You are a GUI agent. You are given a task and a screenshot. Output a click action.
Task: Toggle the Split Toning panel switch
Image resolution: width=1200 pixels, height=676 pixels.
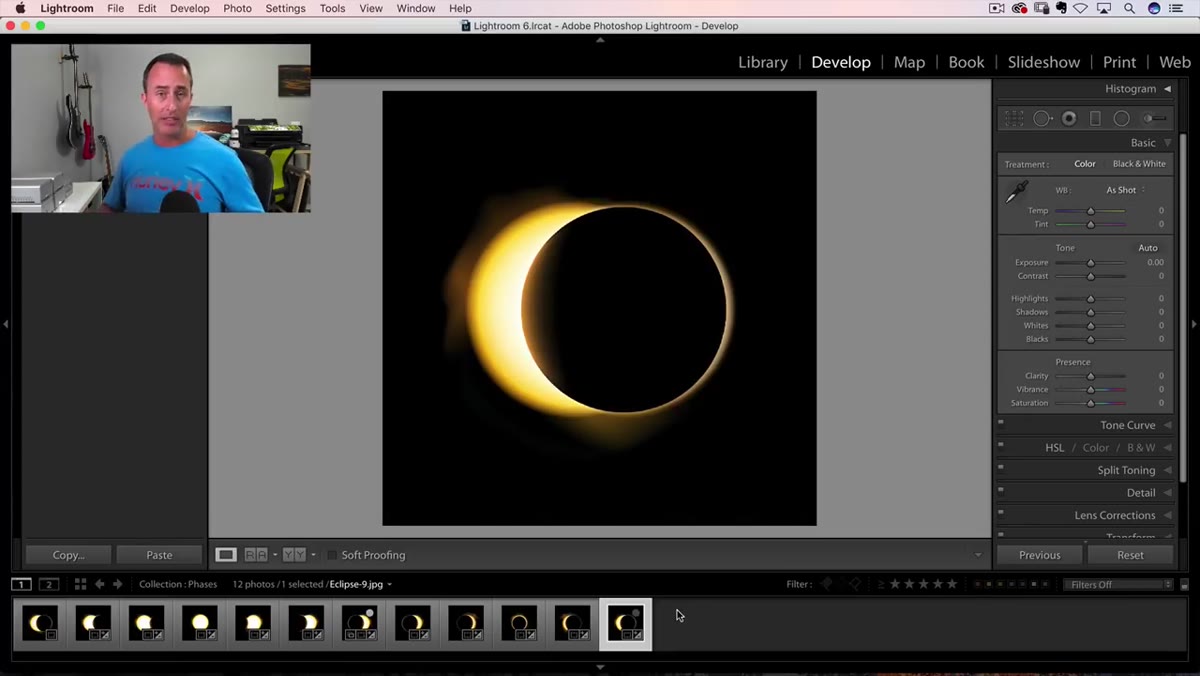(x=1001, y=468)
